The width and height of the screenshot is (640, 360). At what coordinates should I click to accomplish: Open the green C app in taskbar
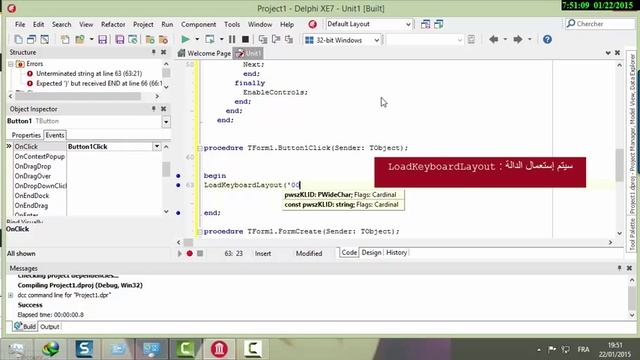(185, 349)
